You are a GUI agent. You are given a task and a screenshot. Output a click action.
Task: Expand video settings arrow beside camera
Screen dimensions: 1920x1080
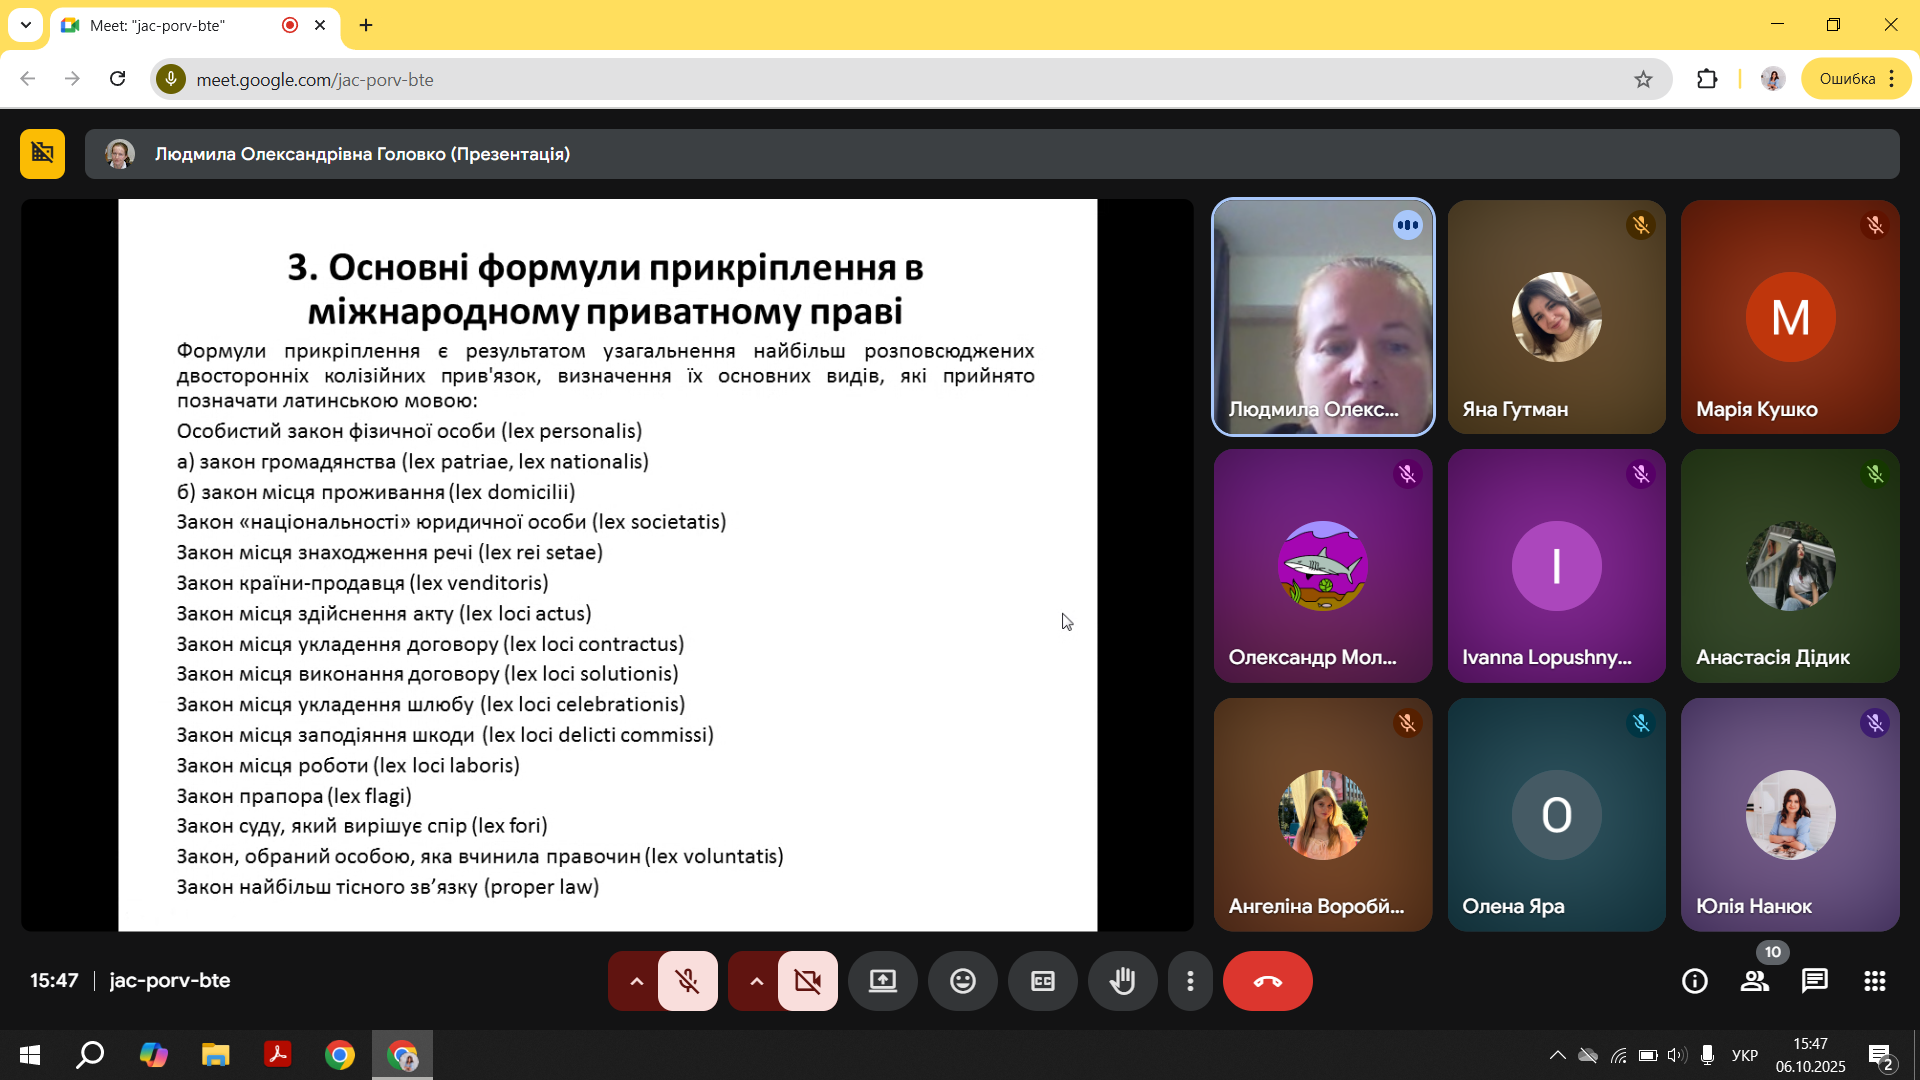(x=756, y=981)
